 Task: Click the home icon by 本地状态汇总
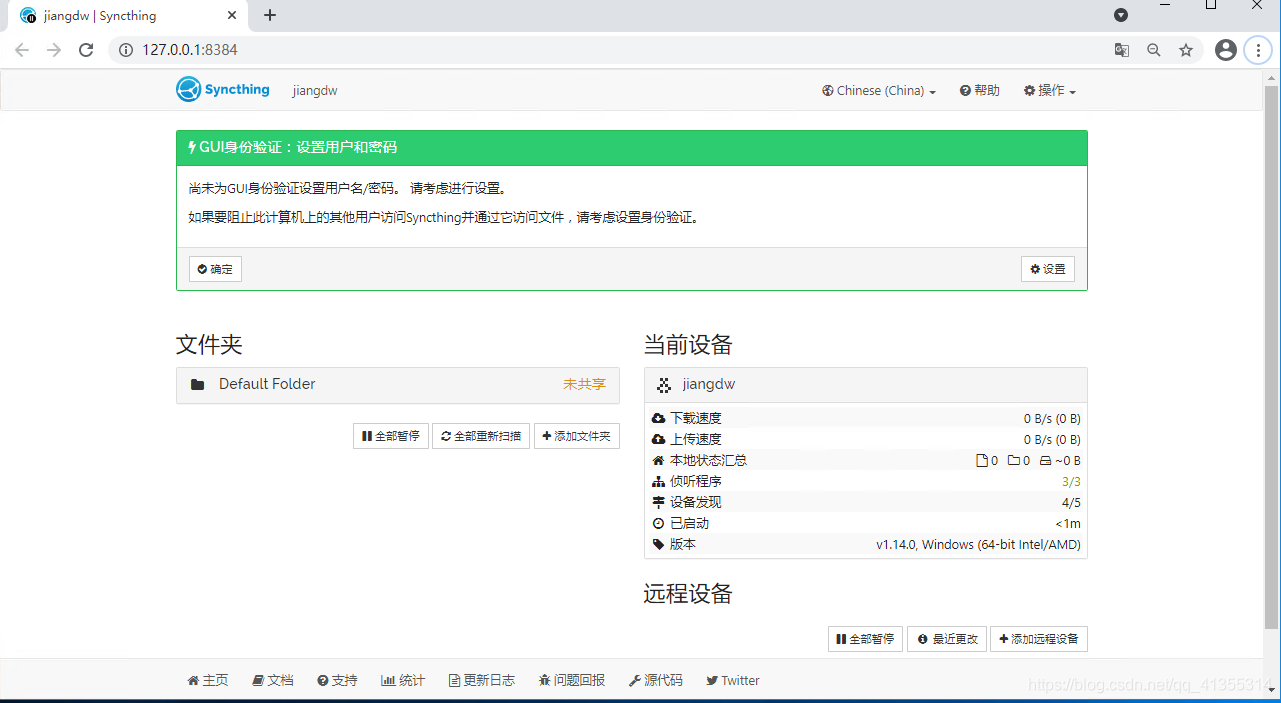pyautogui.click(x=658, y=460)
